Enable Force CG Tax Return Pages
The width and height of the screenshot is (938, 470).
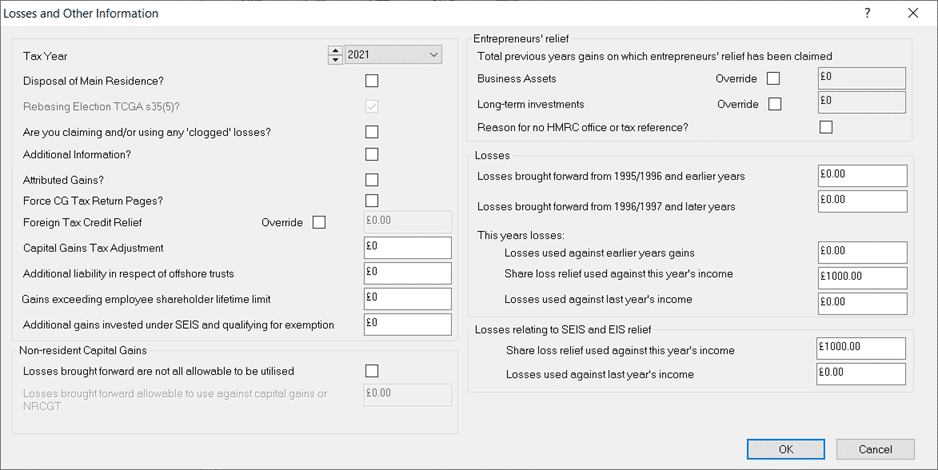tap(372, 201)
